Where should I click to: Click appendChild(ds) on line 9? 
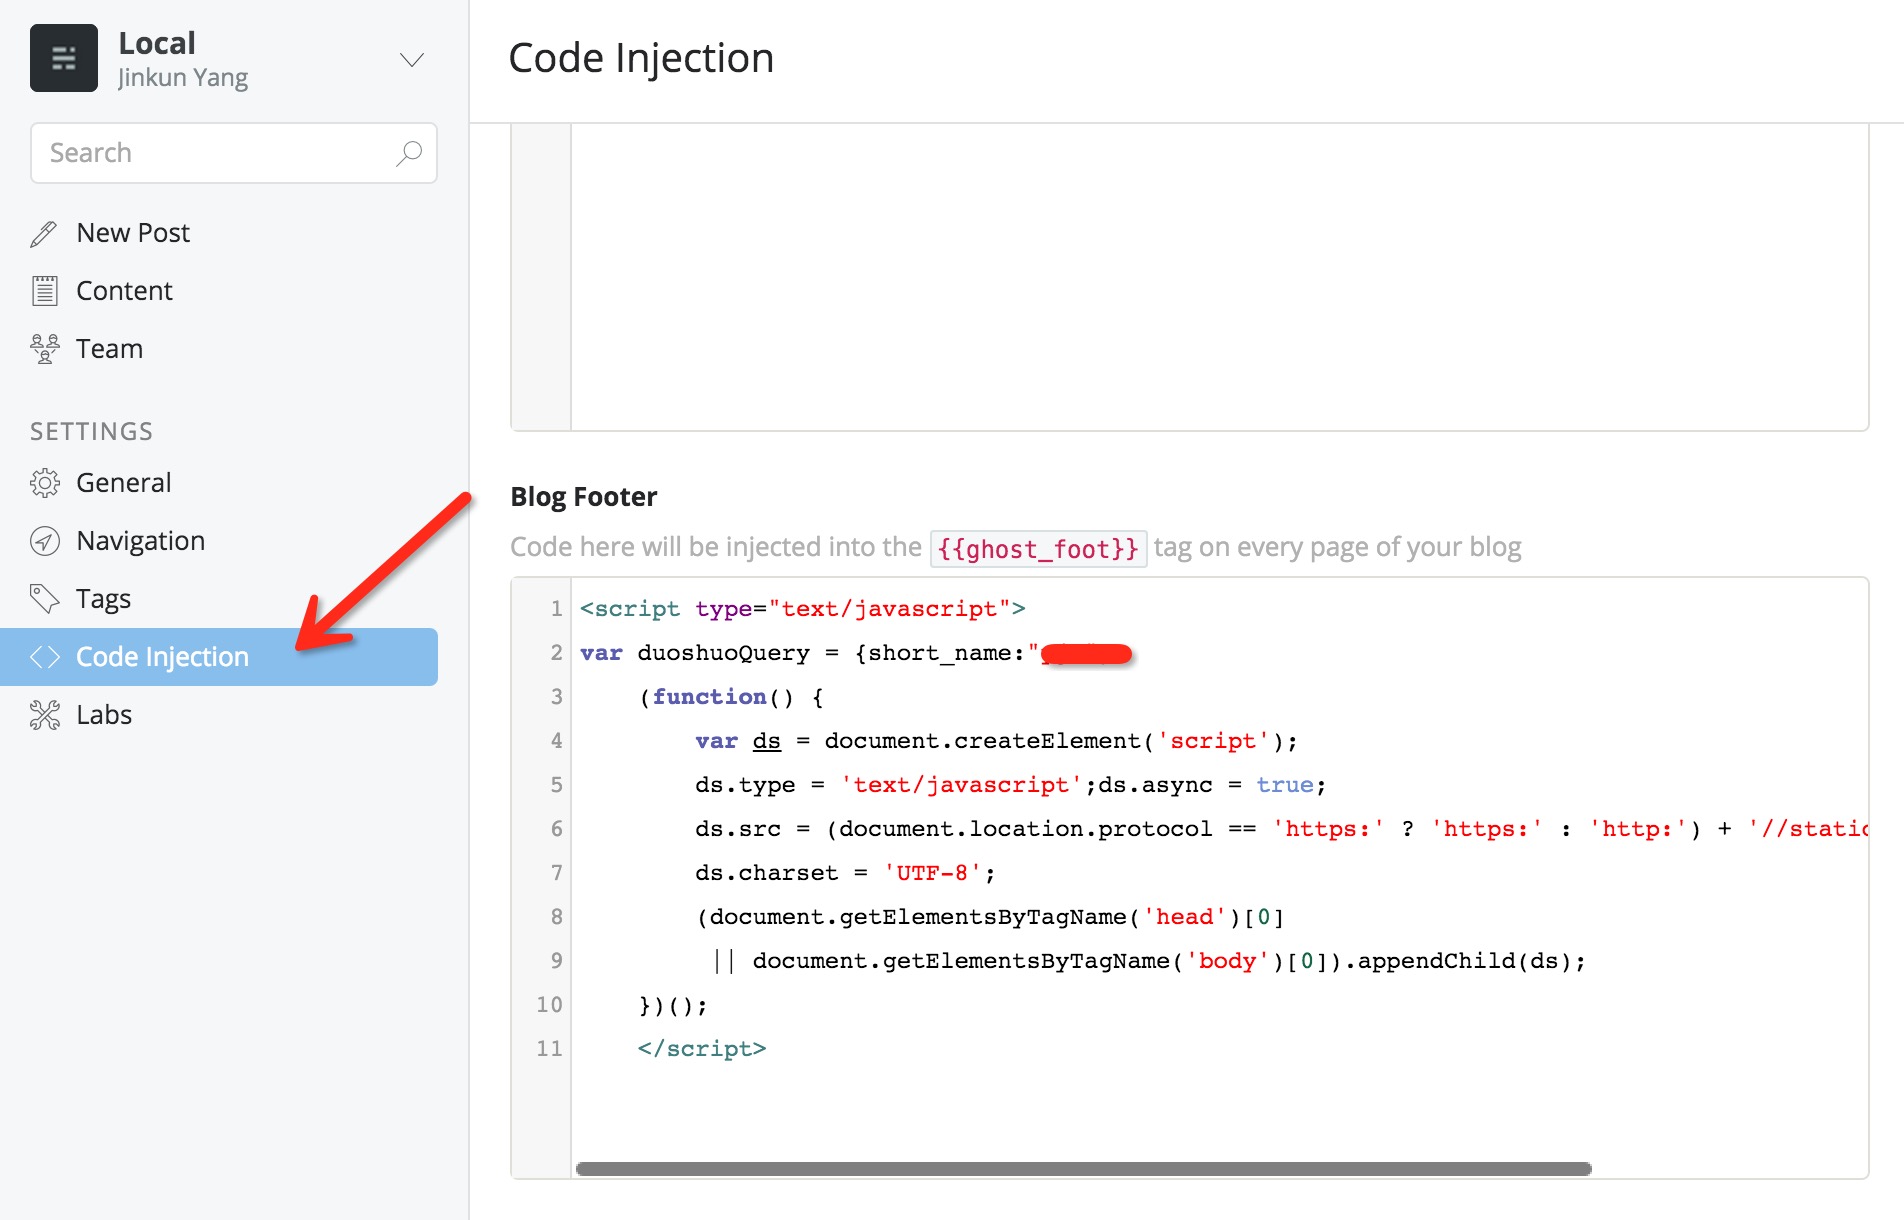pos(1464,961)
